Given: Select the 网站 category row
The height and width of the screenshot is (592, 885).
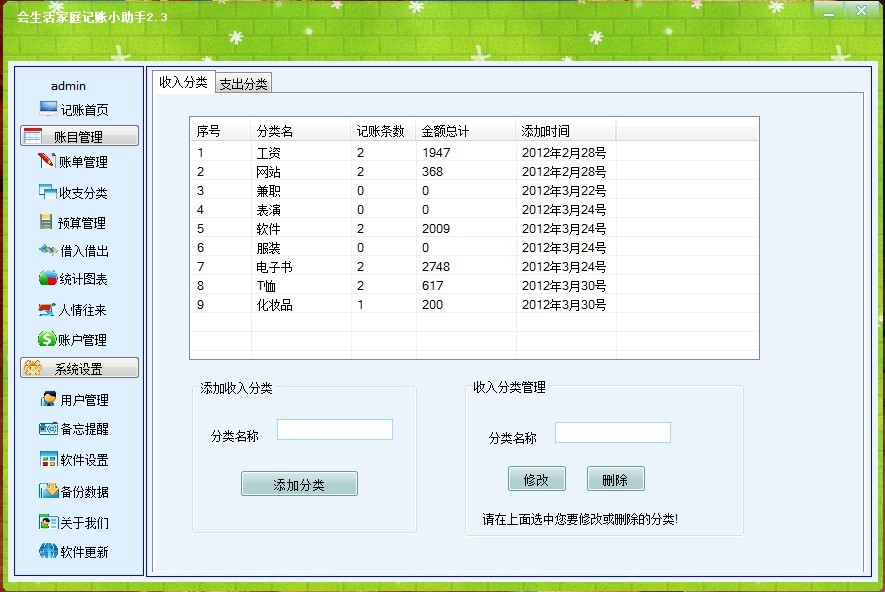Looking at the screenshot, I should click(474, 172).
